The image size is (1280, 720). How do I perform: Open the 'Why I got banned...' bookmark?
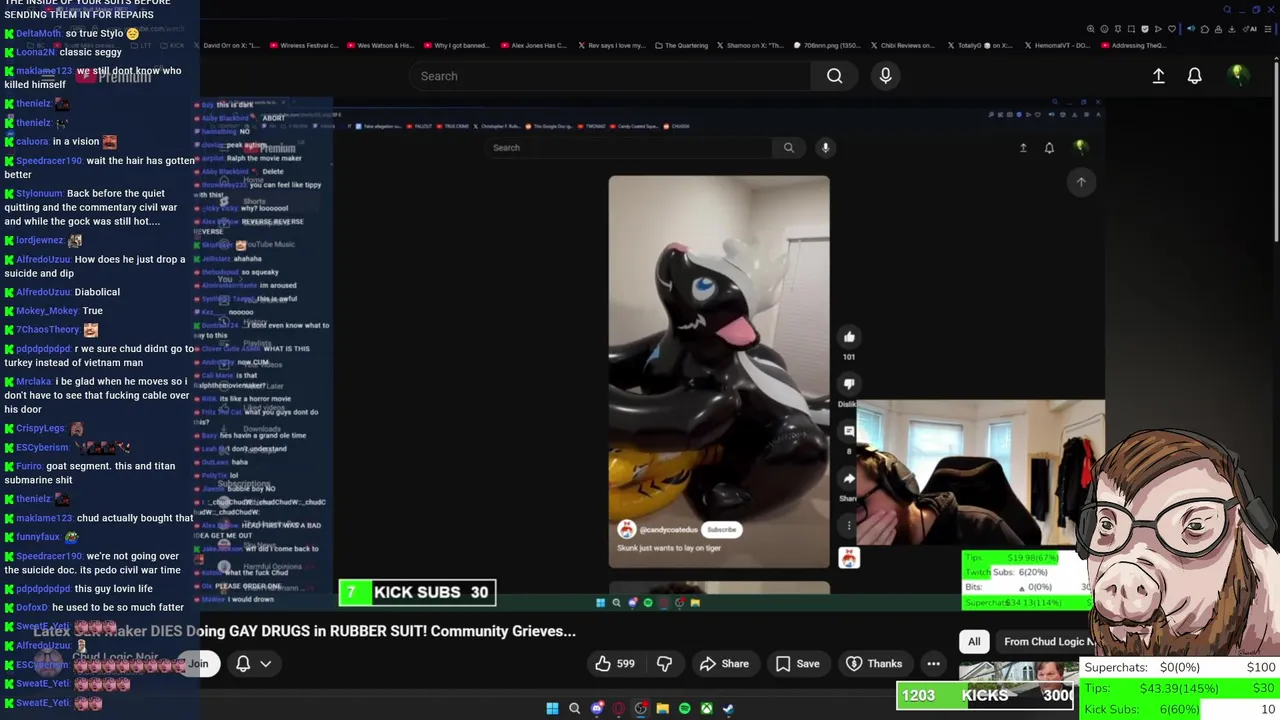tap(456, 45)
